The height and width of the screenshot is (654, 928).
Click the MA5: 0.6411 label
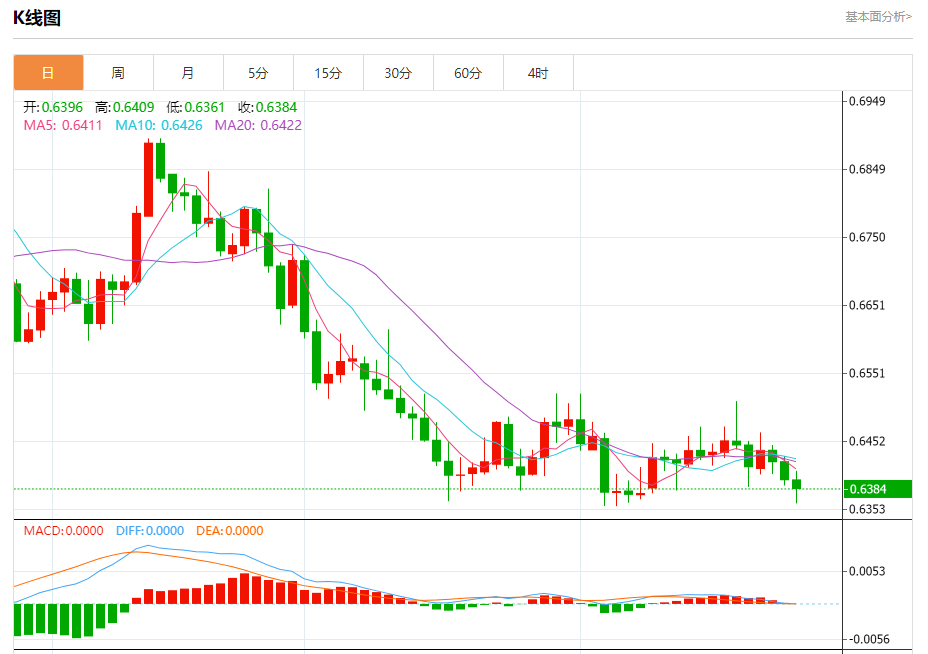pos(63,125)
